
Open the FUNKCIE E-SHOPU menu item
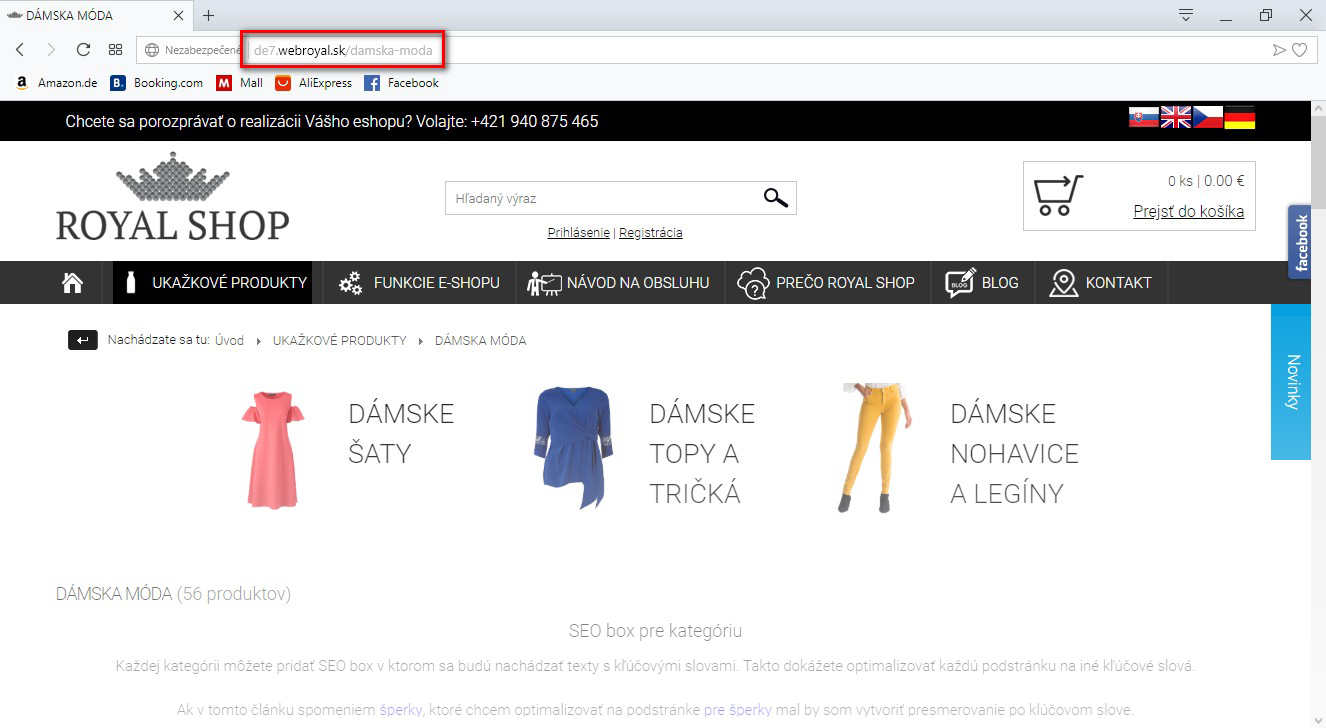coord(419,283)
